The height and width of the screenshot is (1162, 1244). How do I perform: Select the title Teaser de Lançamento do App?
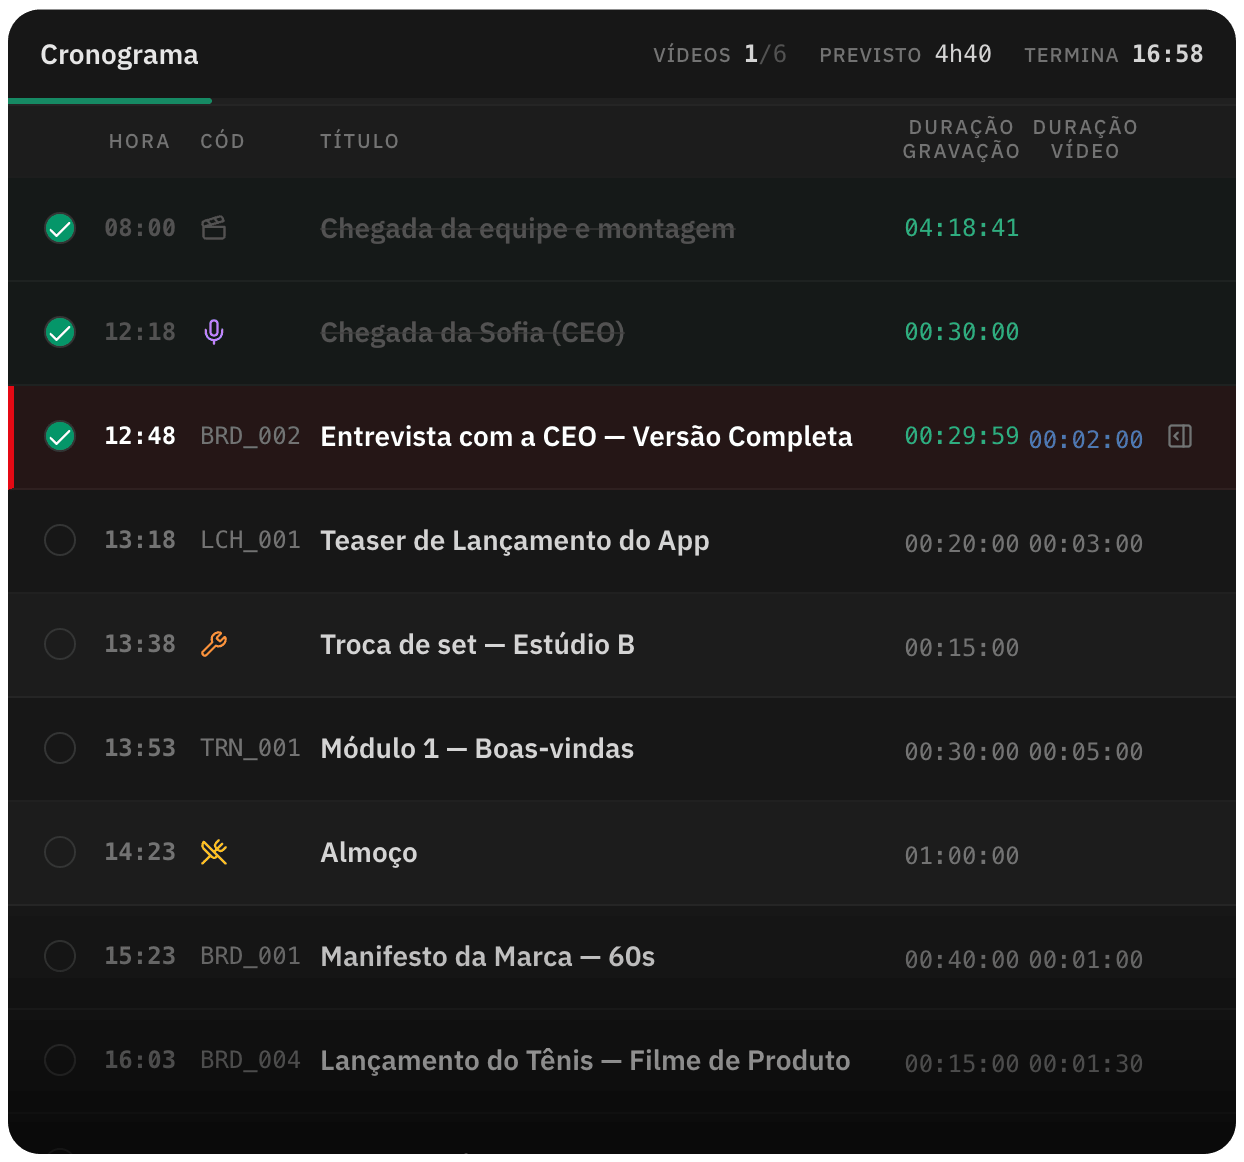(515, 541)
